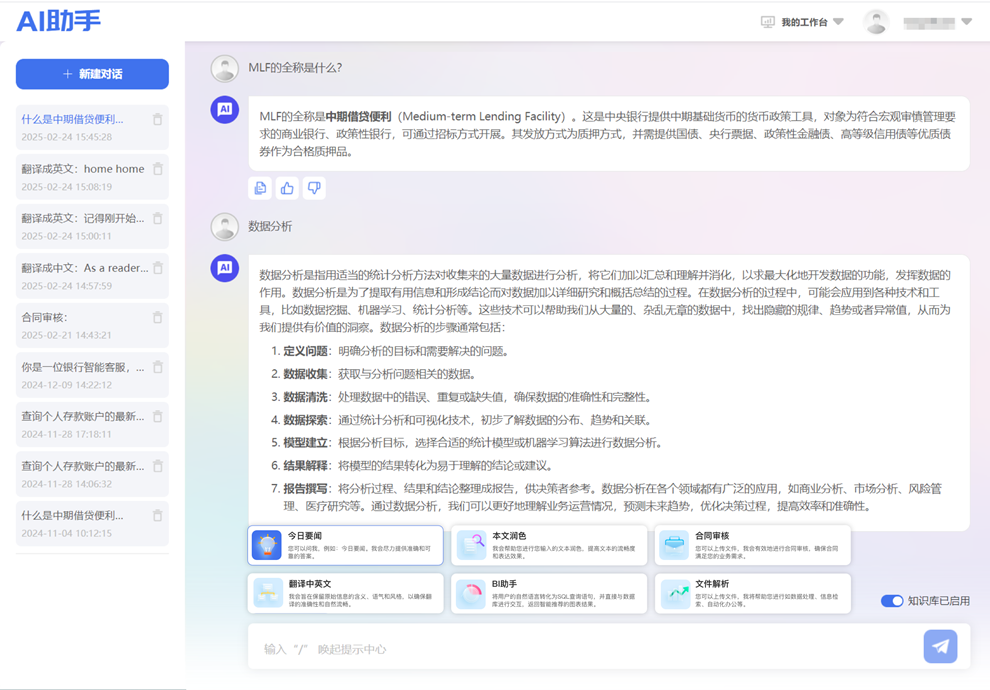This screenshot has width=990, height=690.
Task: Disable the 知识库已启用 knowledge base switch
Action: (x=890, y=600)
